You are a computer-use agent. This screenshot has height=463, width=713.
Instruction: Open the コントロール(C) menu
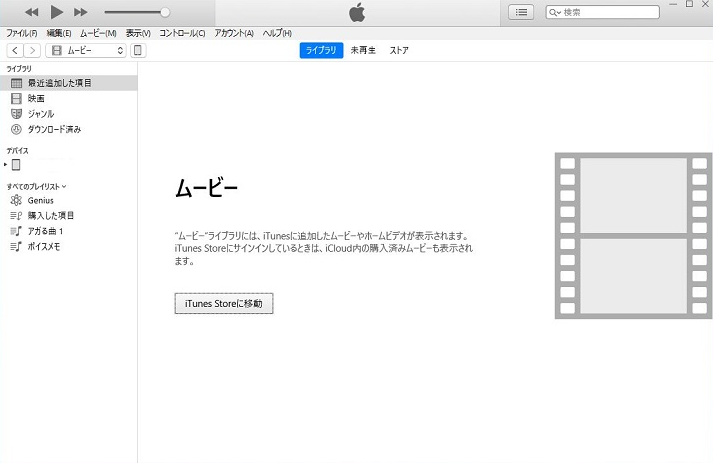182,33
